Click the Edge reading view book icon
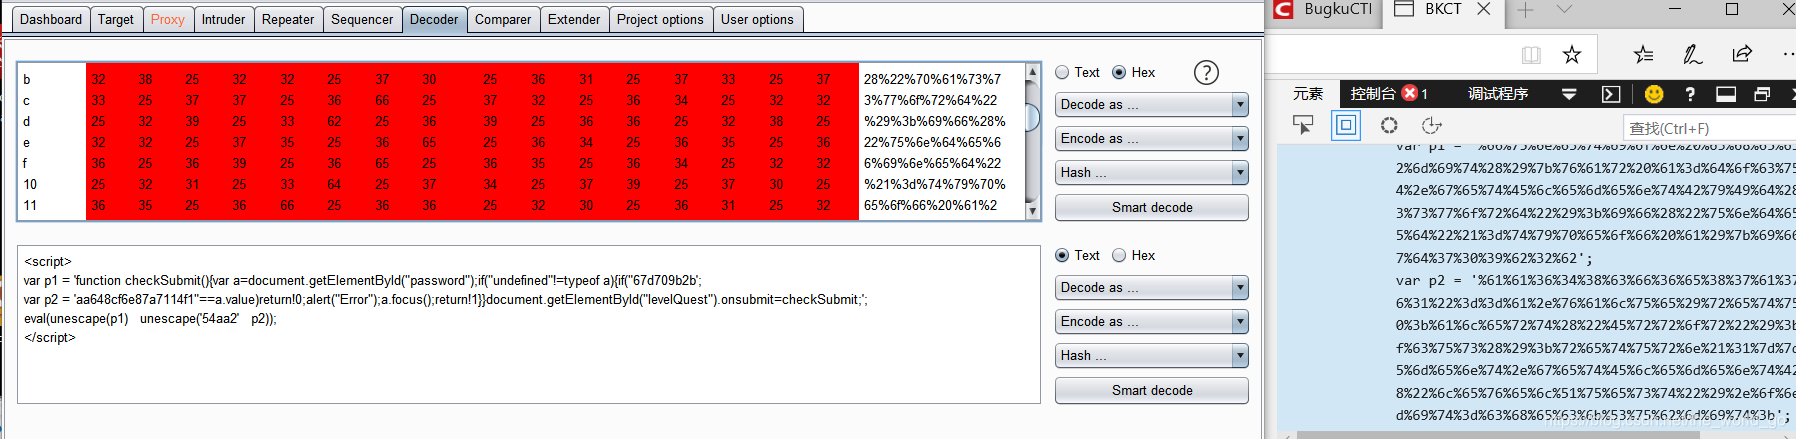The height and width of the screenshot is (439, 1796). click(x=1530, y=55)
